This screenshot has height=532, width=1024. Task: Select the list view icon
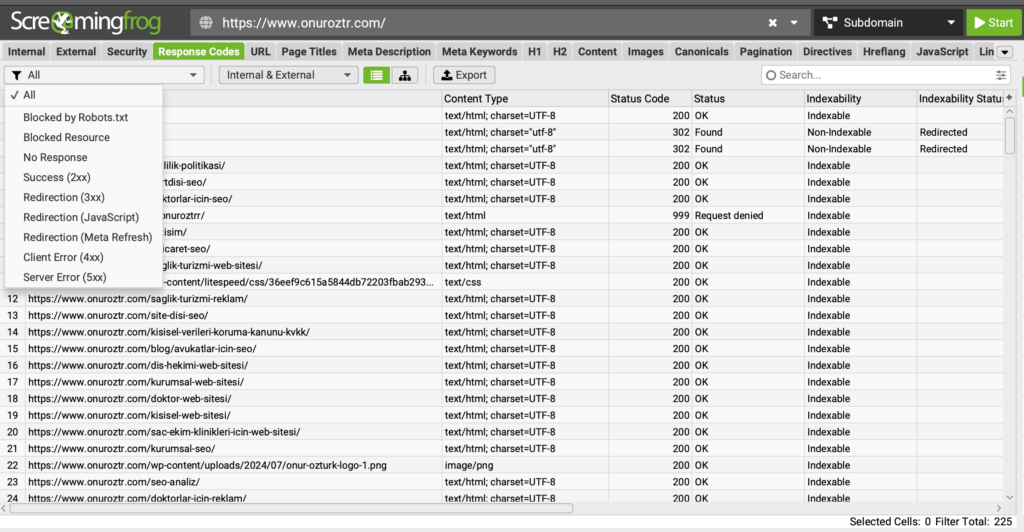(377, 75)
